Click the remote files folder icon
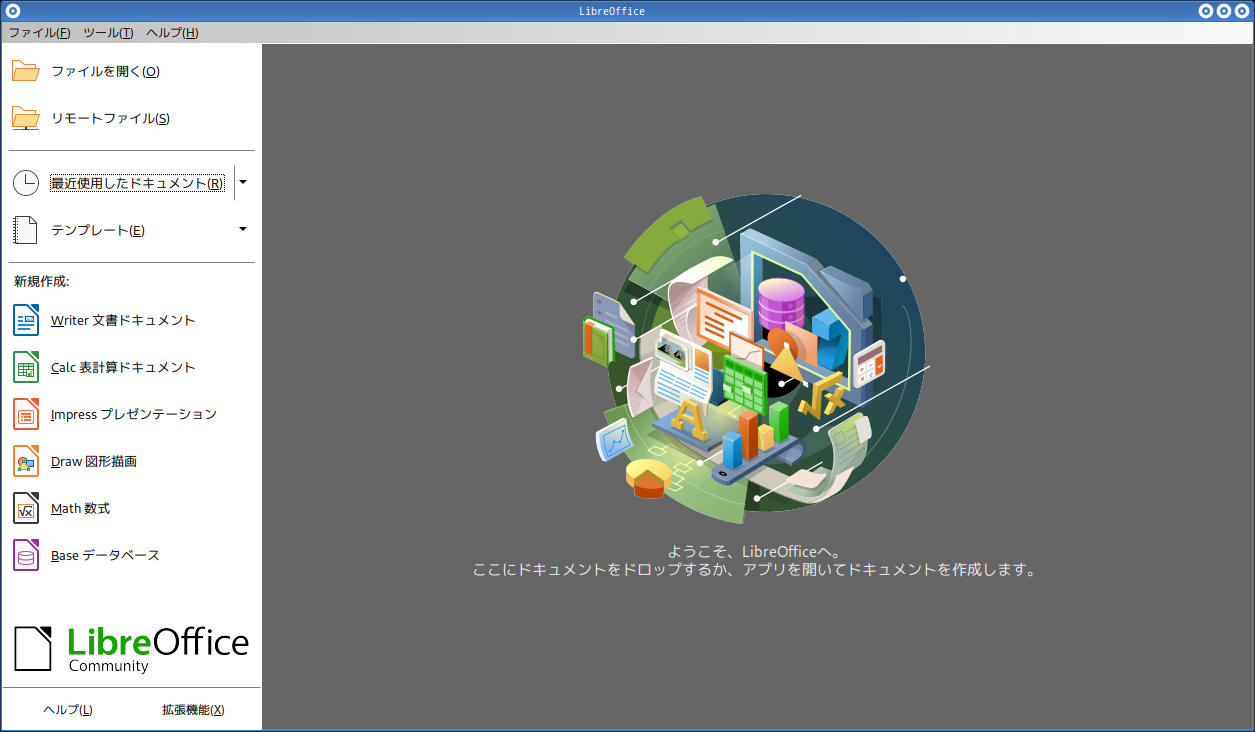Image resolution: width=1255 pixels, height=732 pixels. [26, 118]
